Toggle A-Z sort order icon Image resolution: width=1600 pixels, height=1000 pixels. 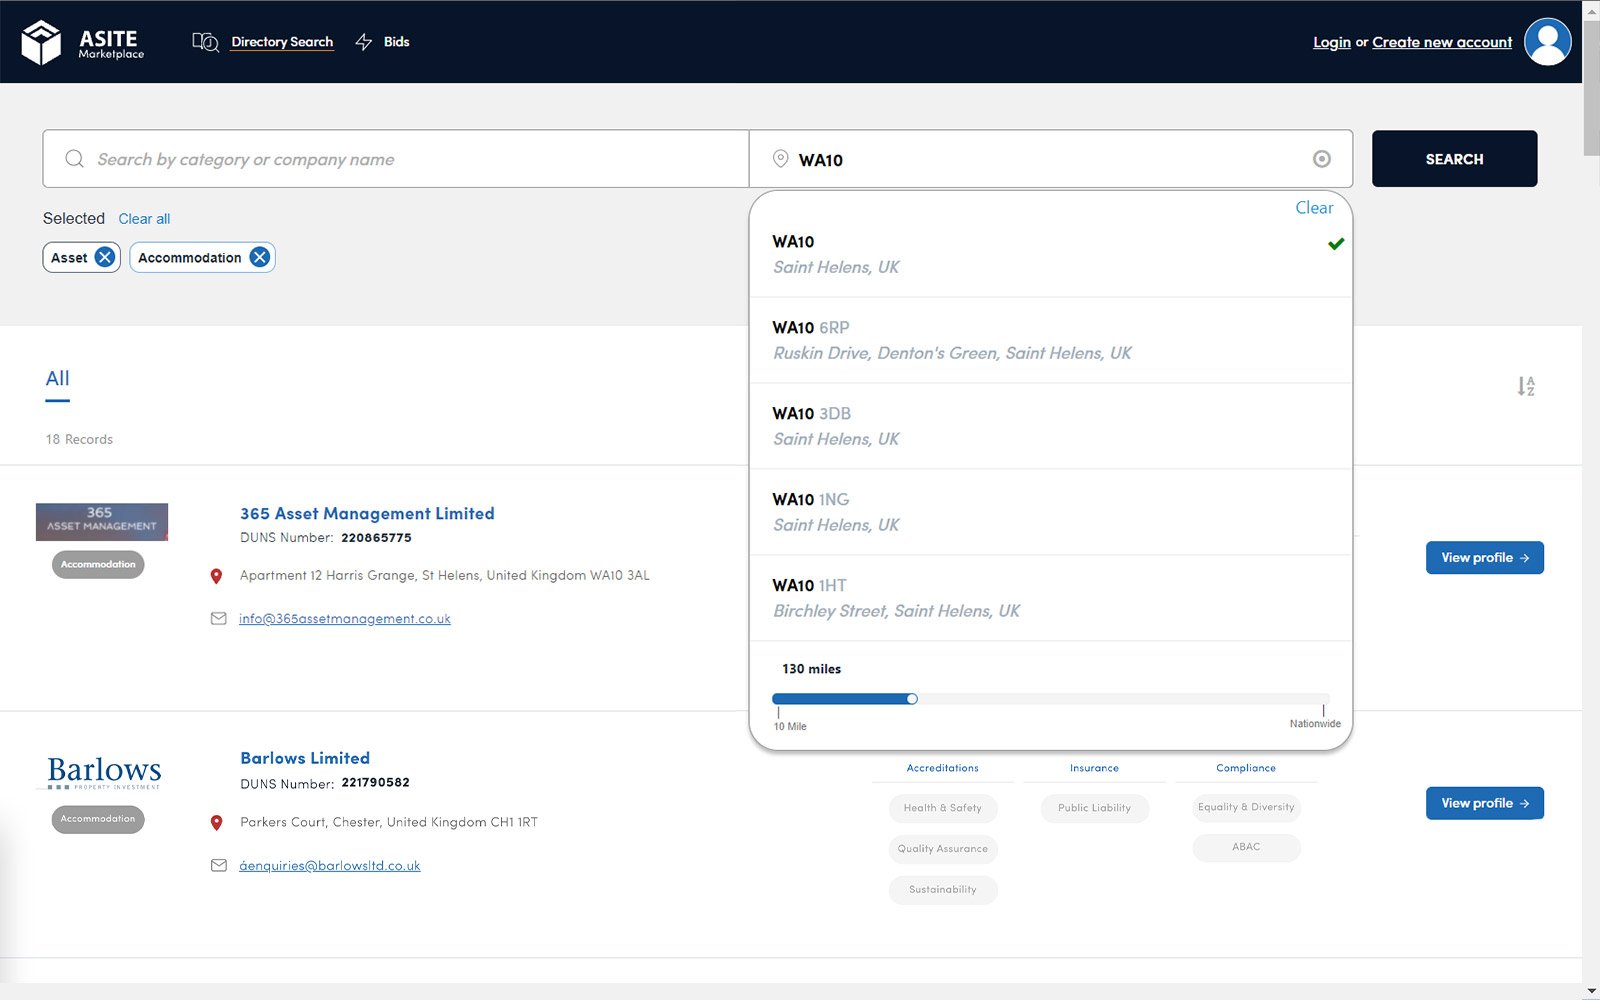(1525, 386)
